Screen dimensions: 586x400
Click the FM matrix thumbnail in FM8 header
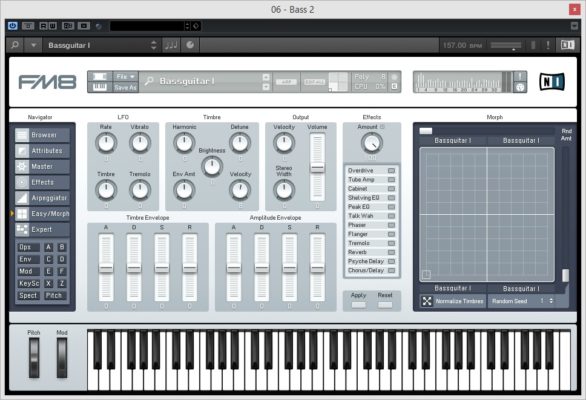339,81
